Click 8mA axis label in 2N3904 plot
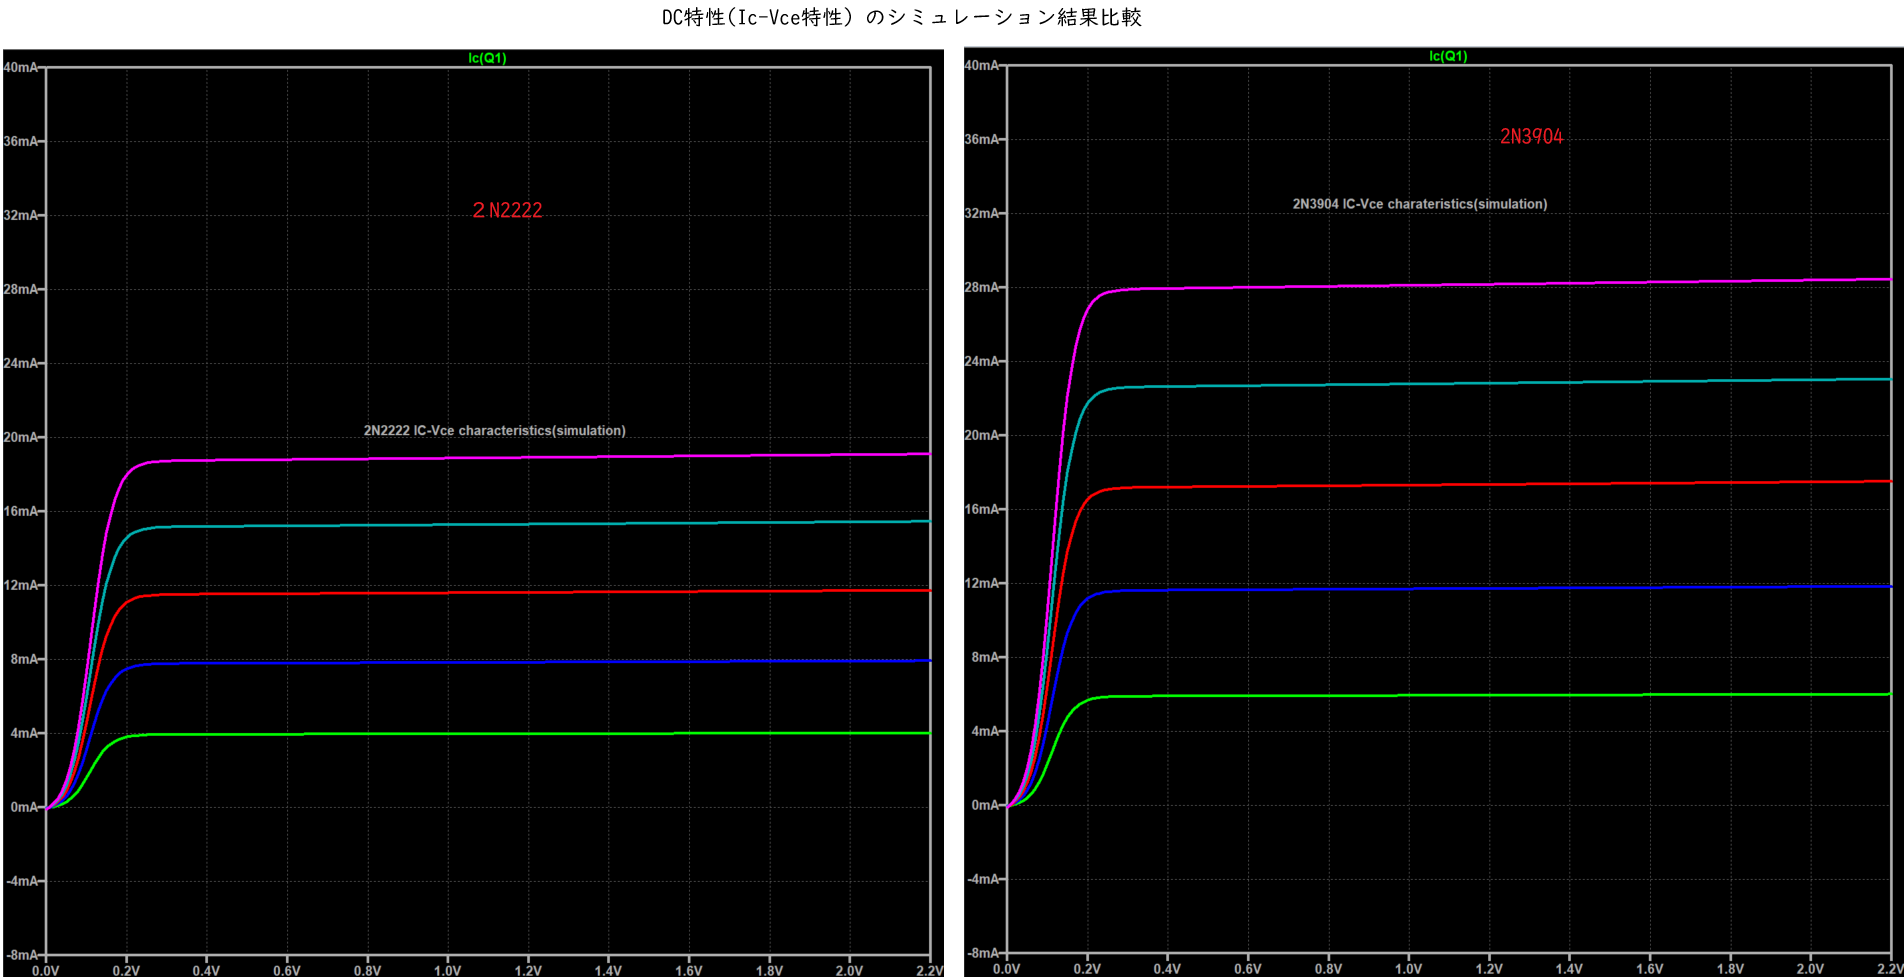The image size is (1904, 977). [x=985, y=658]
